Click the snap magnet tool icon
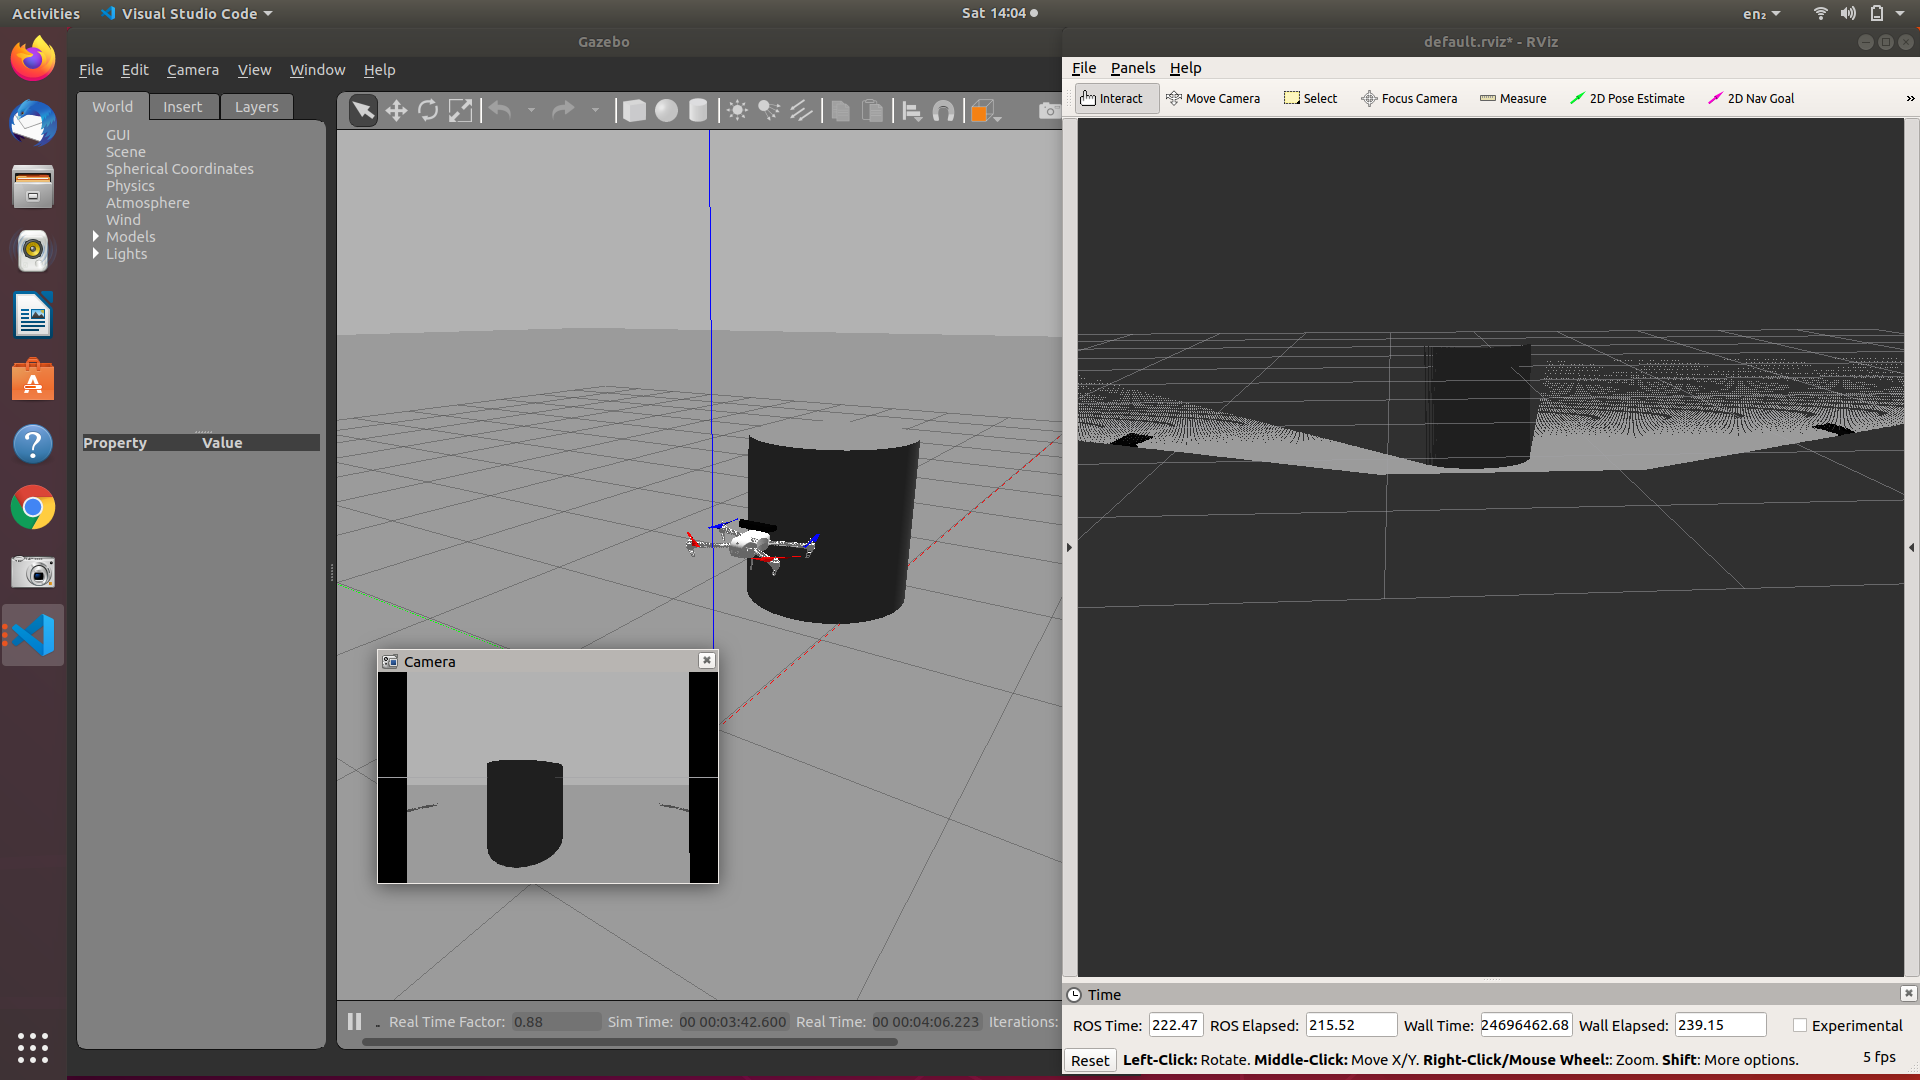1920x1080 pixels. 943,111
